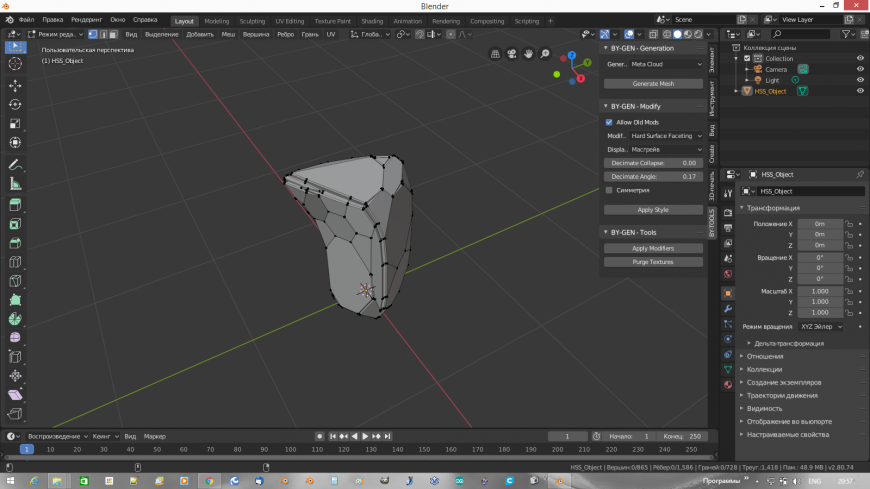Play the animation forward
This screenshot has width=870, height=489.
[365, 436]
